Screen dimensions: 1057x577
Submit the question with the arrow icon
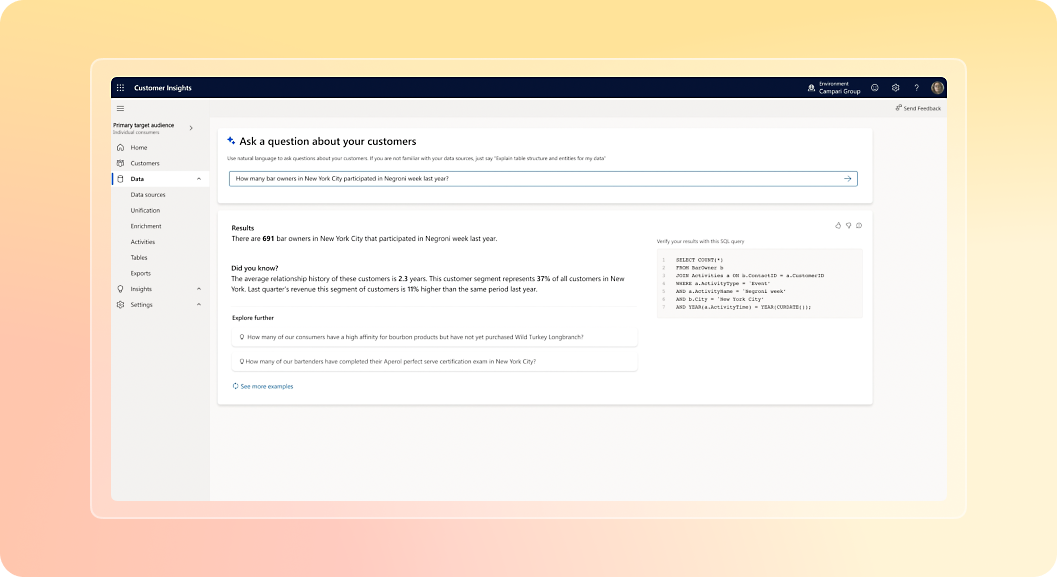[847, 179]
